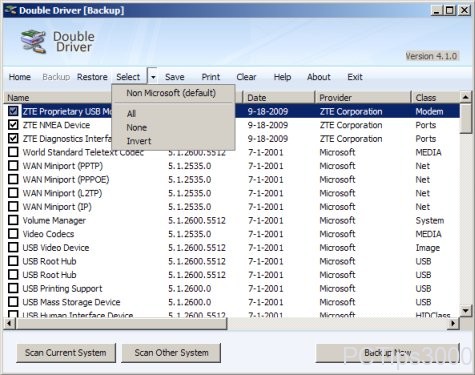Viewport: 475px width, 375px height.
Task: Click Print in the toolbar
Action: (211, 77)
